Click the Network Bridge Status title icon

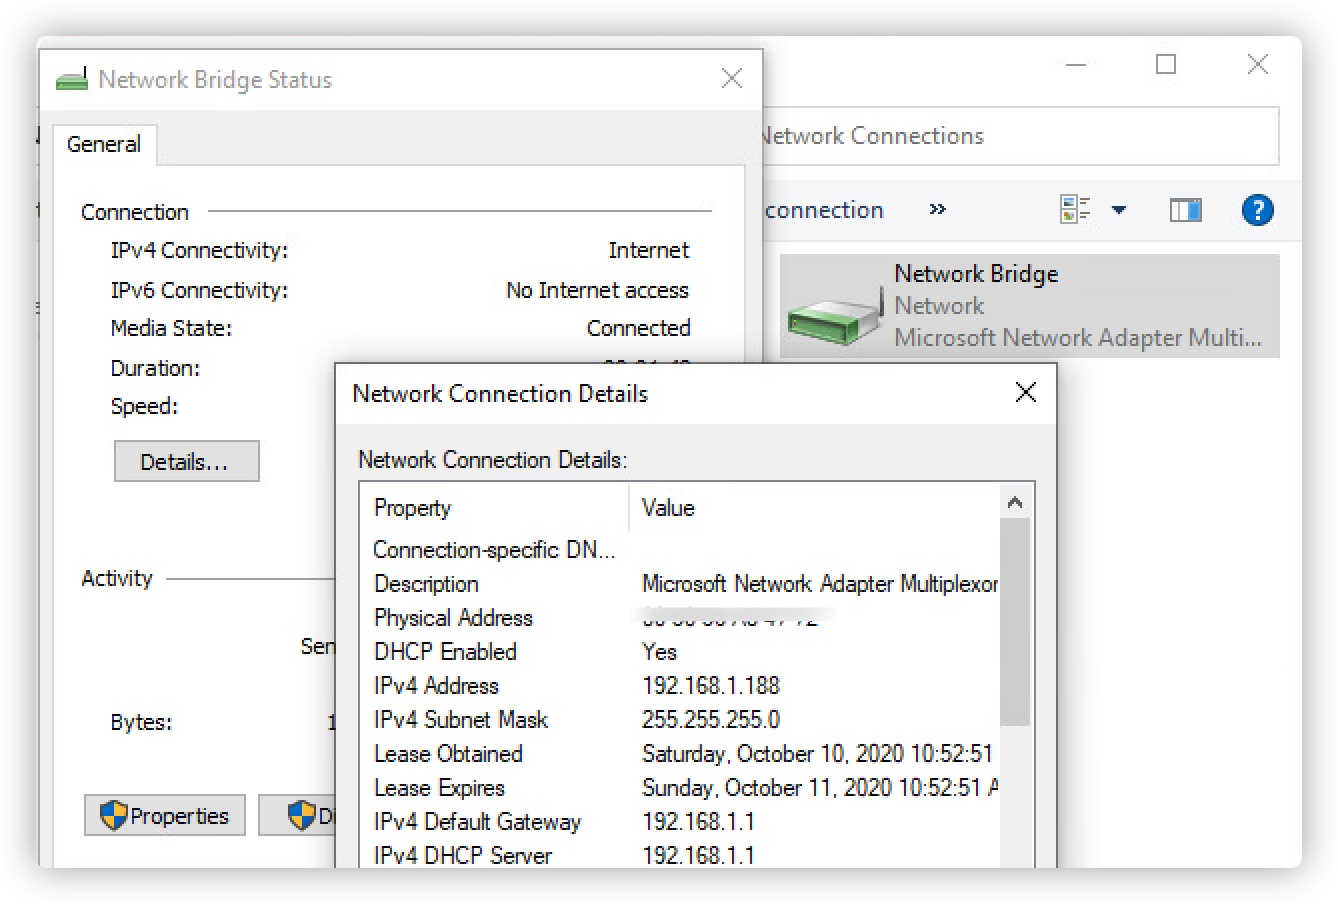72,80
